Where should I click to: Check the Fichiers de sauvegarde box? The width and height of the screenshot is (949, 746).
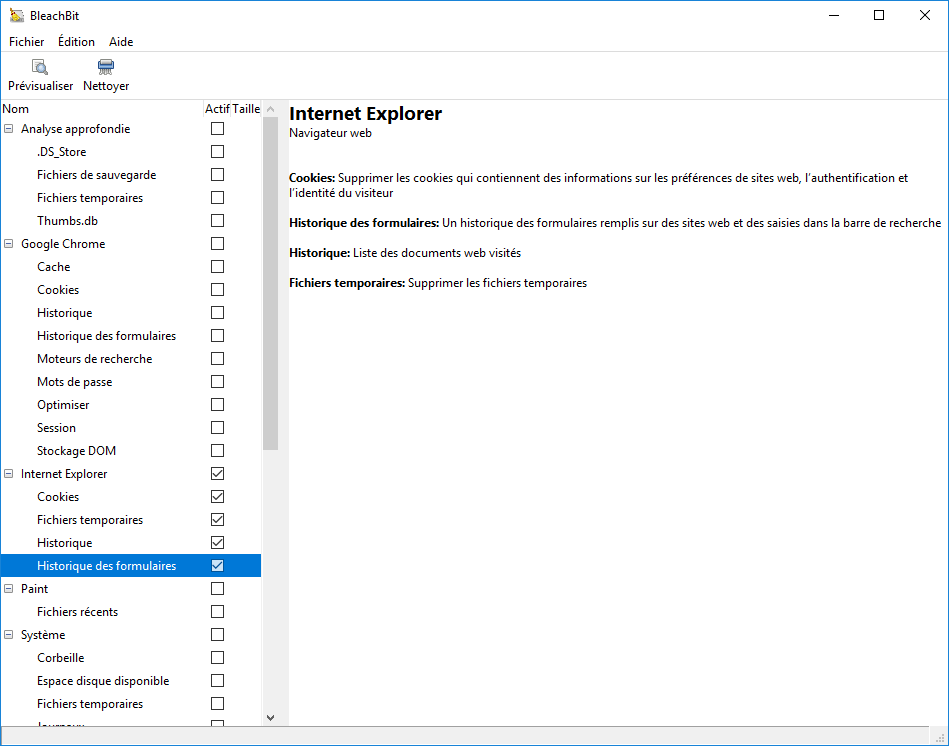pos(217,175)
